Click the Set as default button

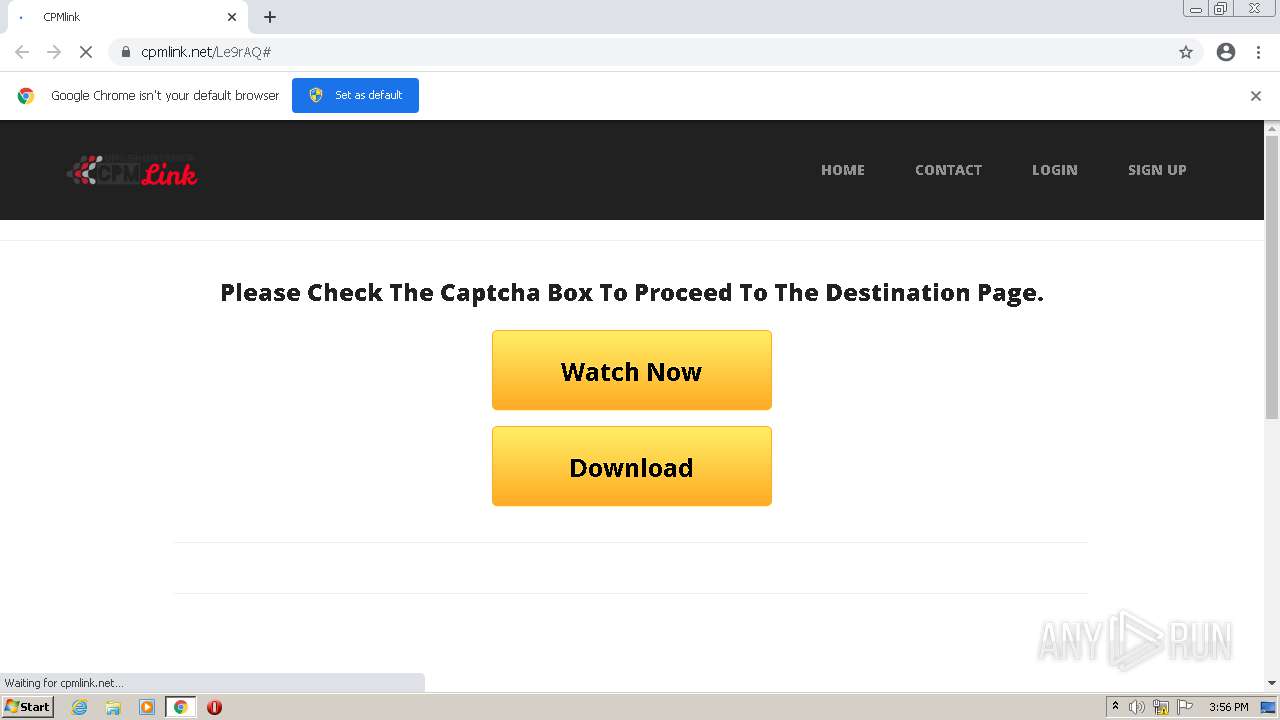355,95
